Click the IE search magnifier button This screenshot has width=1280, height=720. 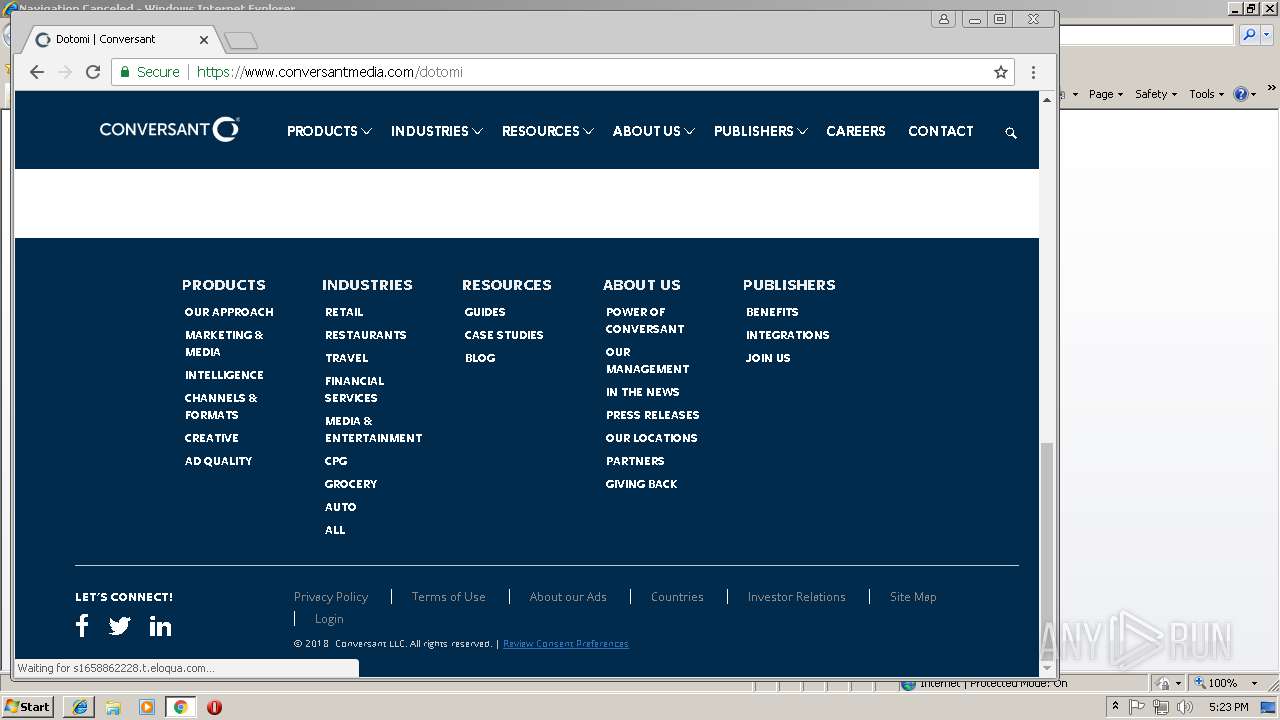coord(1249,35)
